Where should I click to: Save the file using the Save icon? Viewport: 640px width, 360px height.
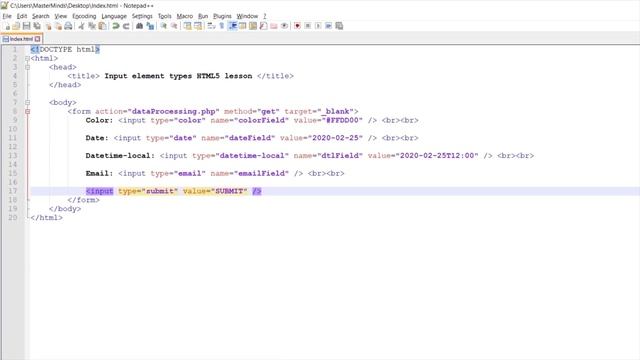(x=27, y=26)
